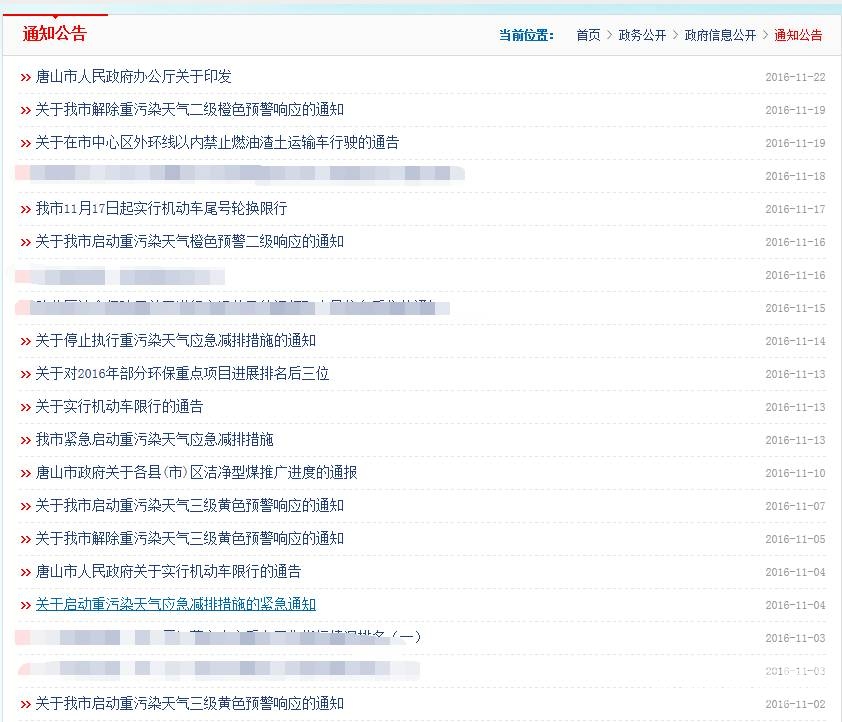Click the red arrow beside 关于启动重污染天气应急减排措施的紧急通知
This screenshot has width=842, height=722.
point(25,605)
